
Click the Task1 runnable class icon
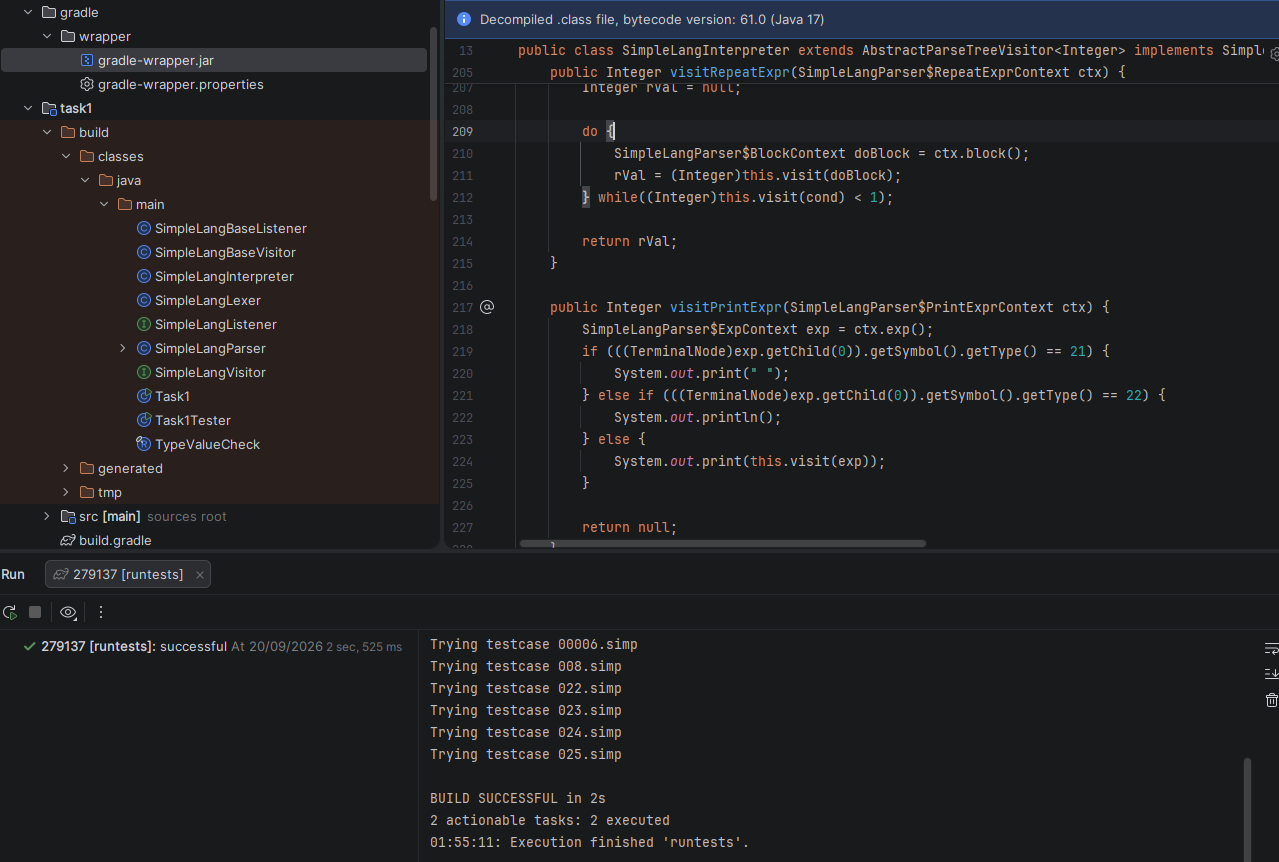[x=144, y=396]
